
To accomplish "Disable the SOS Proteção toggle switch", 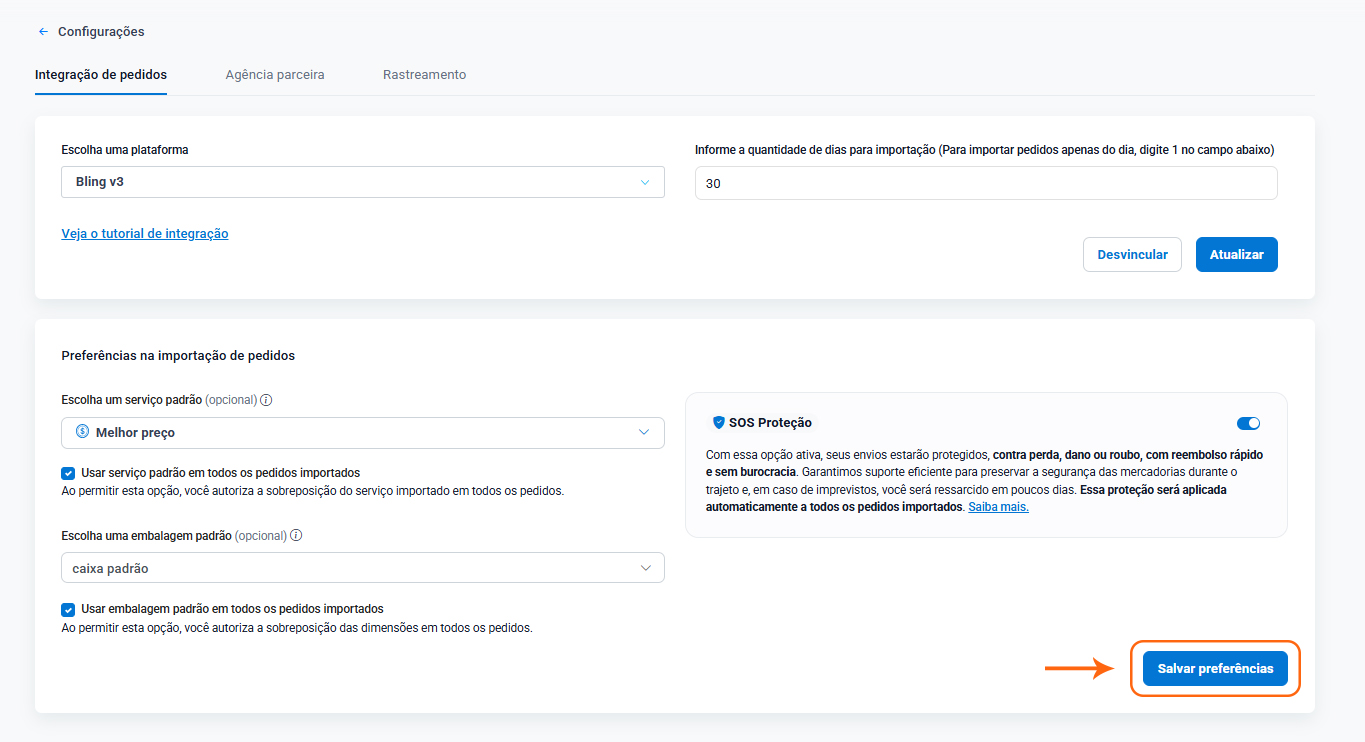I will (1248, 423).
